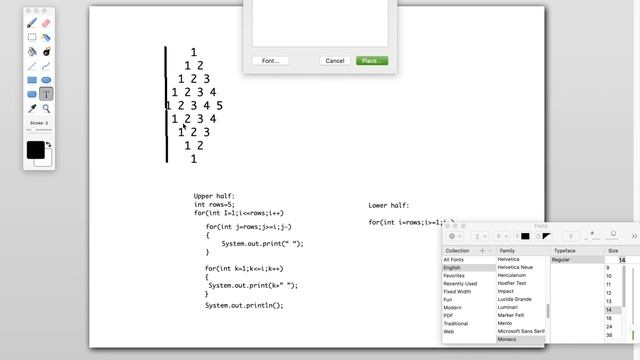Pick font size 24
Screen dimensions: 640x360
coord(613,327)
